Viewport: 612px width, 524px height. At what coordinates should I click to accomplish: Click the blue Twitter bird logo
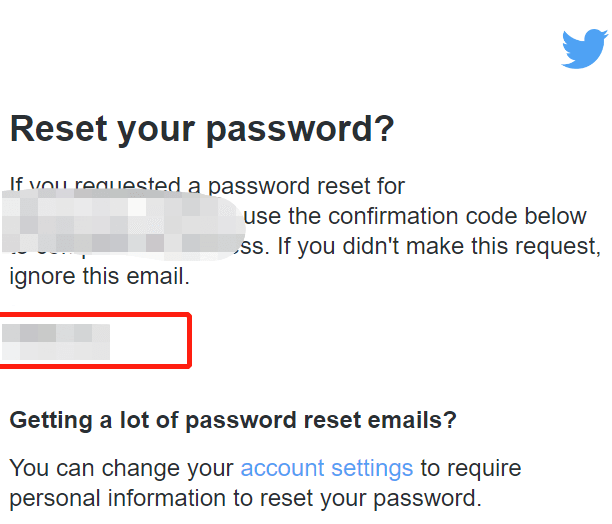point(584,48)
